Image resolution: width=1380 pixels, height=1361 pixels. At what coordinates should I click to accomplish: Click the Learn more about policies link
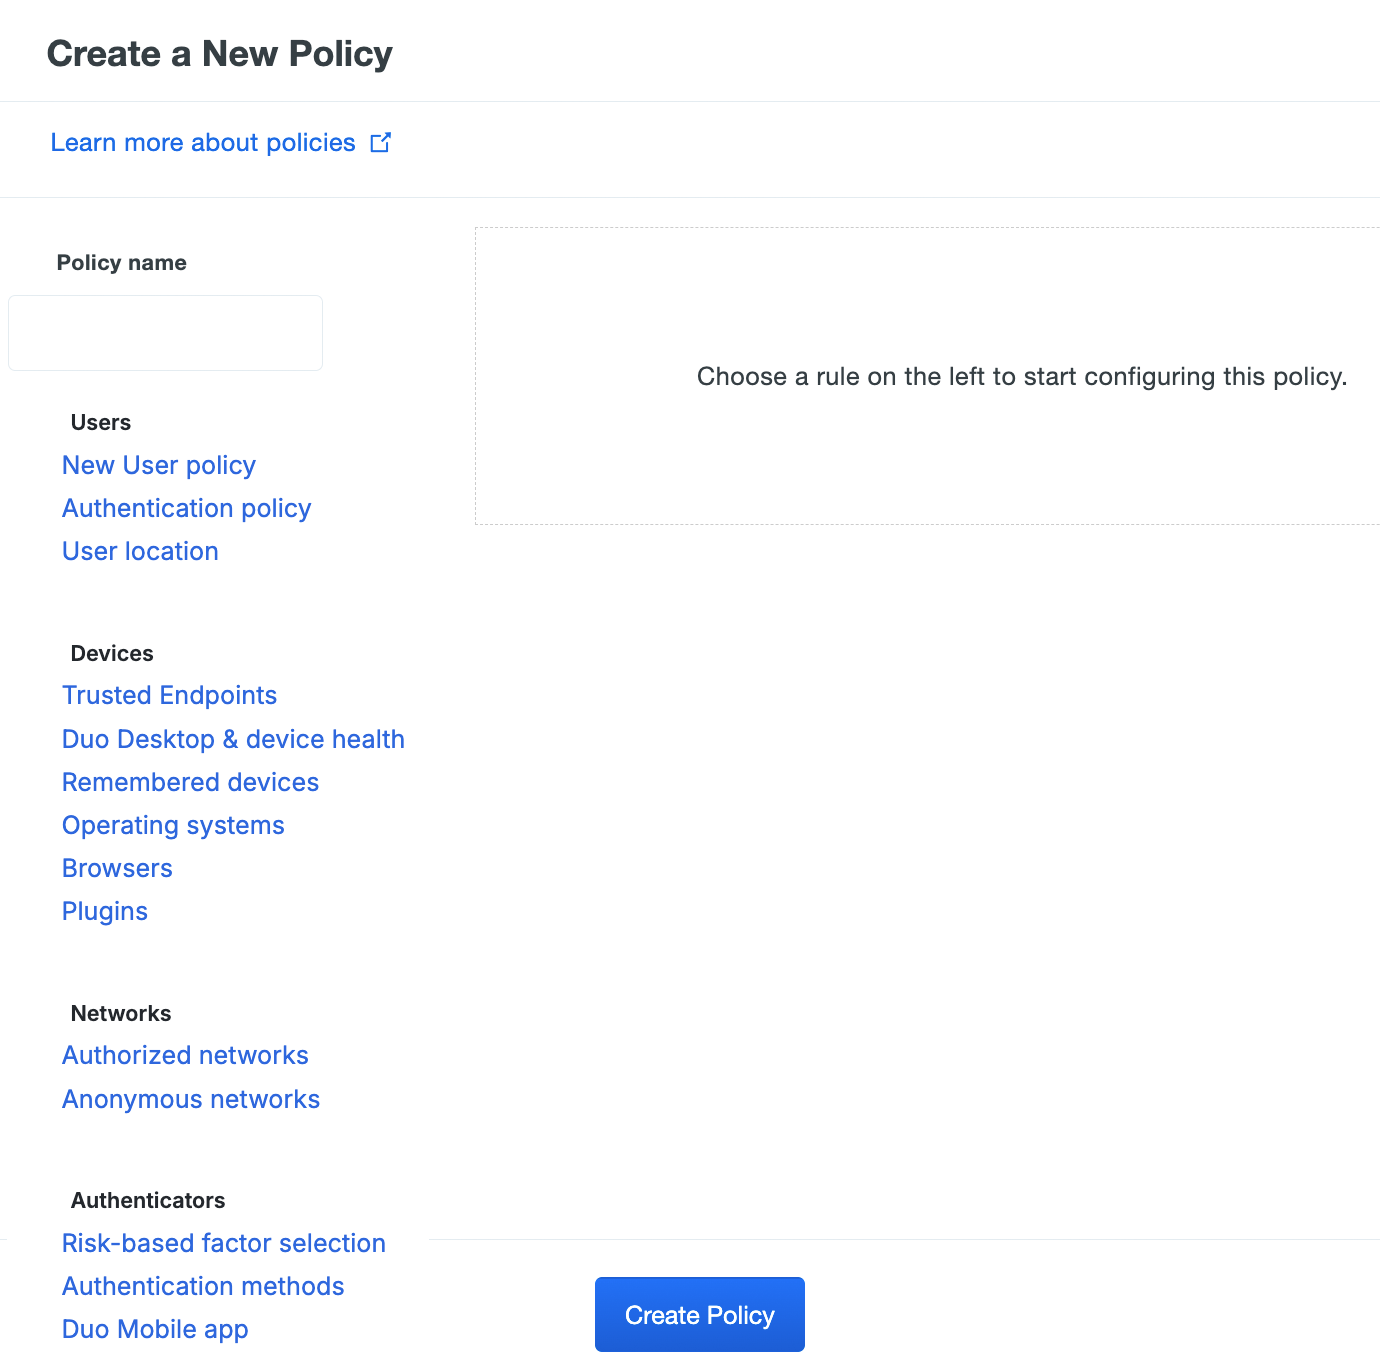201,142
